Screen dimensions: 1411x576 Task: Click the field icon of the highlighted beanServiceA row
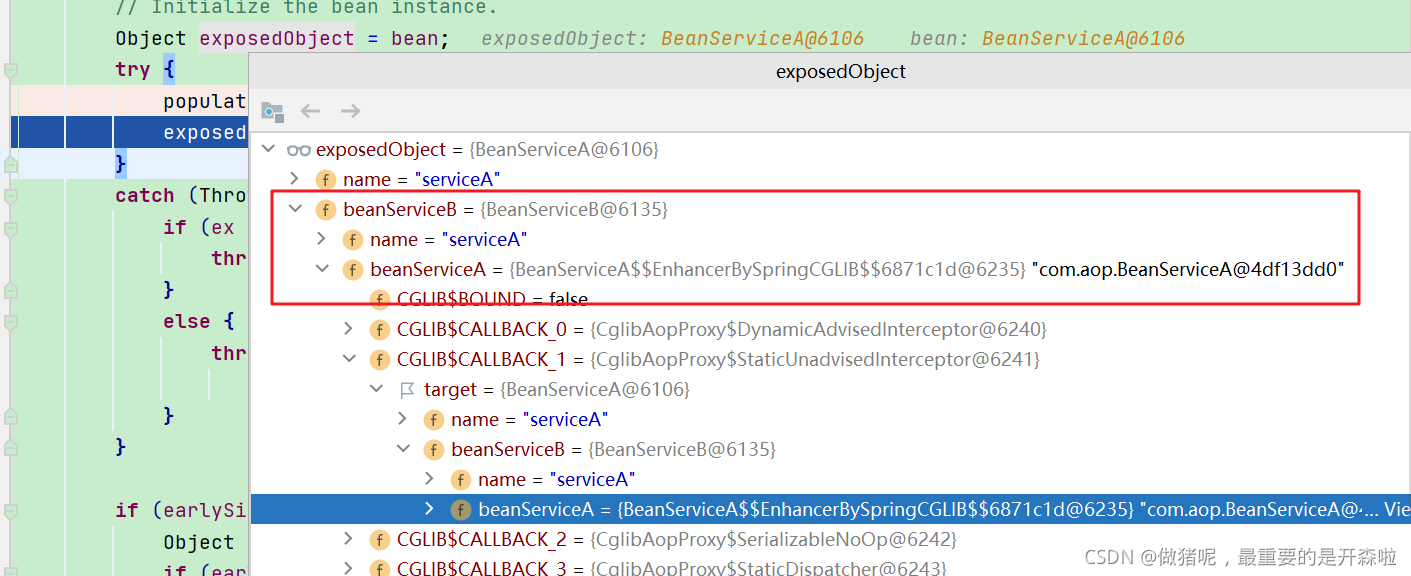tap(461, 509)
